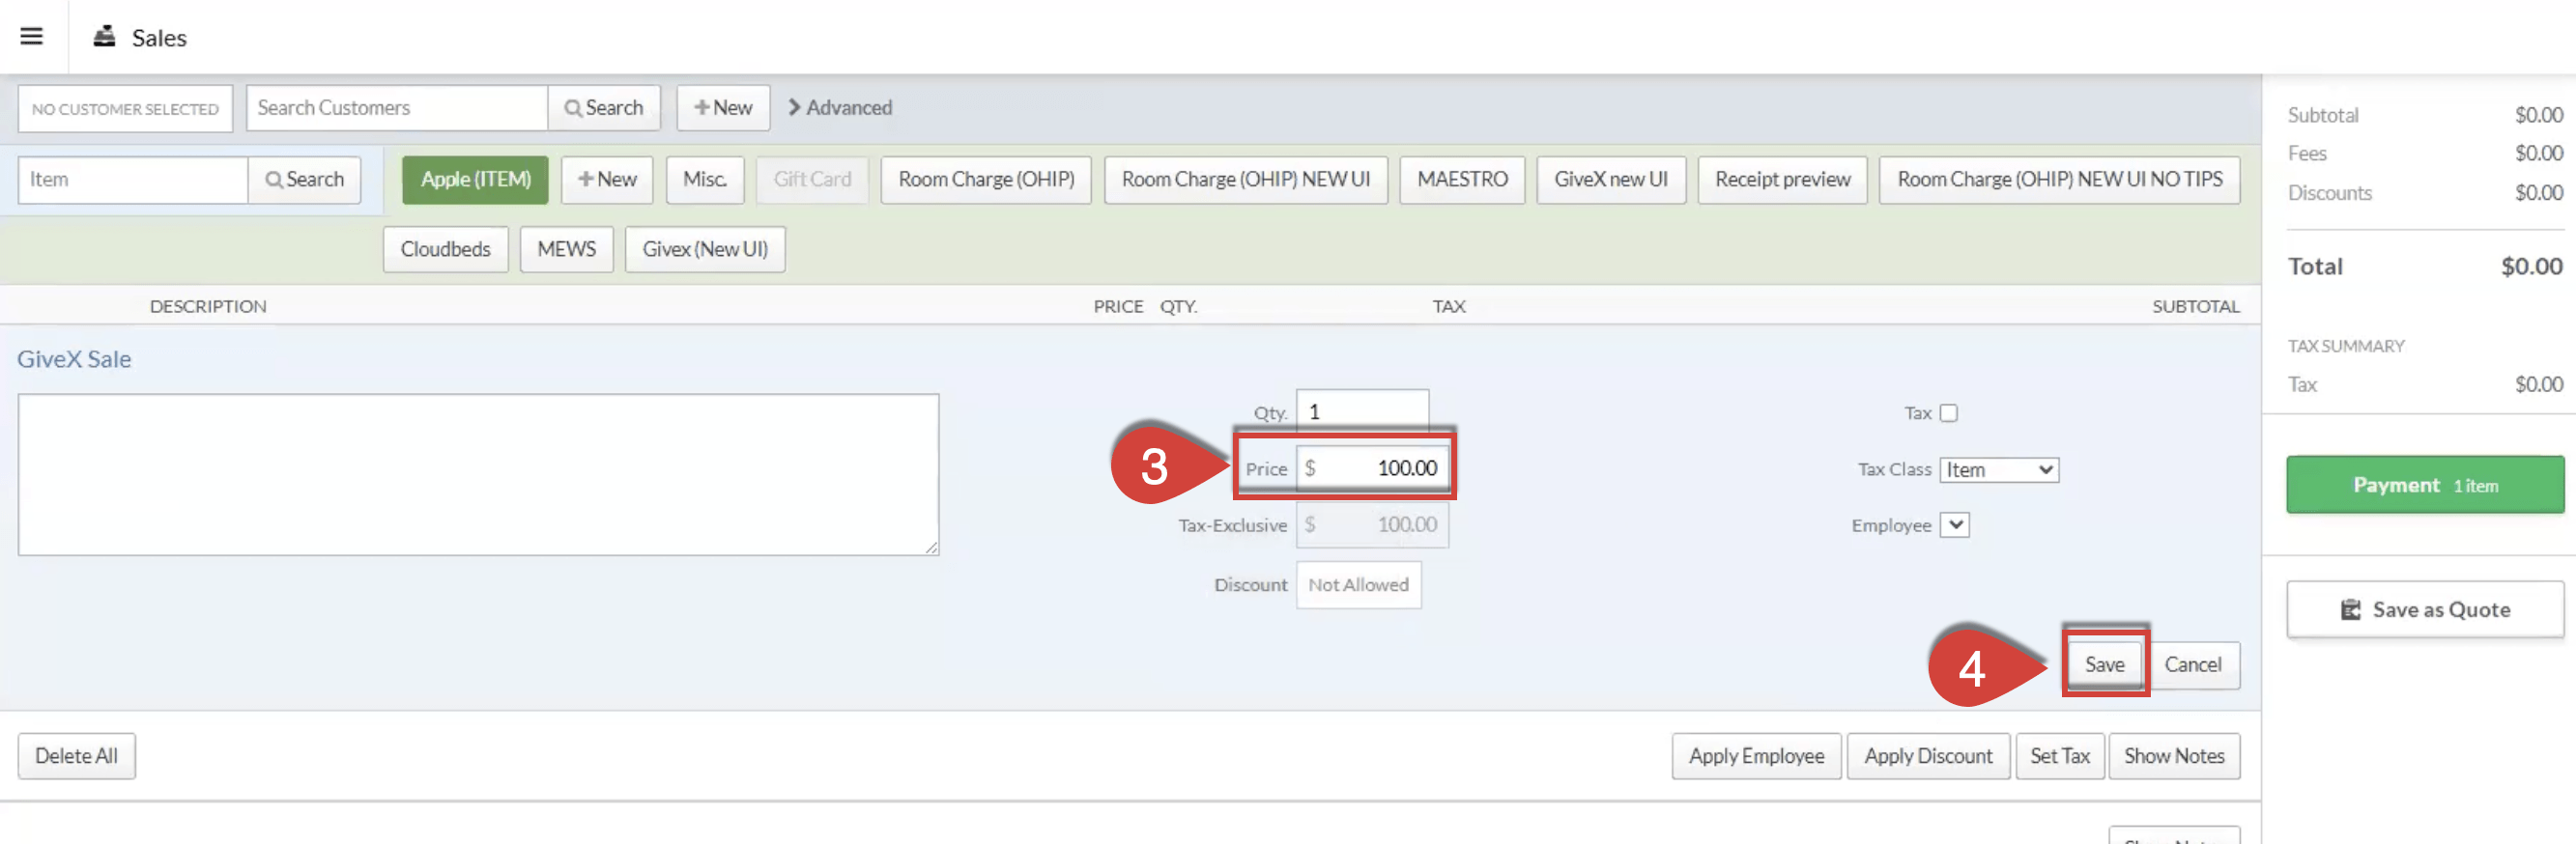Screen dimensions: 2576x844
Task: Open the GiveX Sale item link
Action: [x=74, y=359]
